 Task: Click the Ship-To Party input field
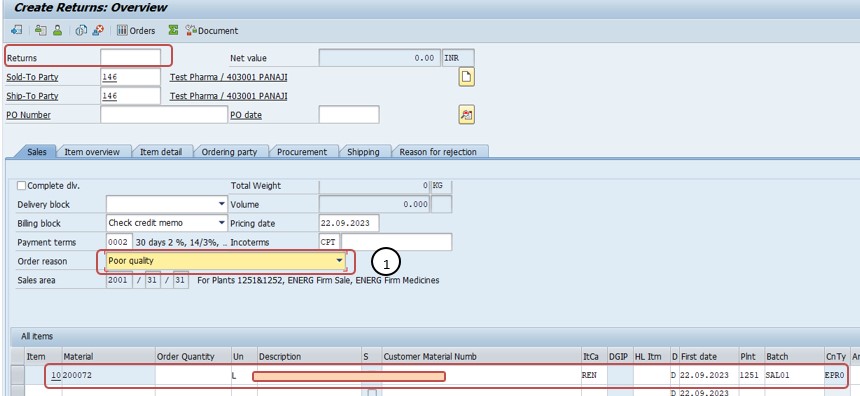pyautogui.click(x=131, y=96)
